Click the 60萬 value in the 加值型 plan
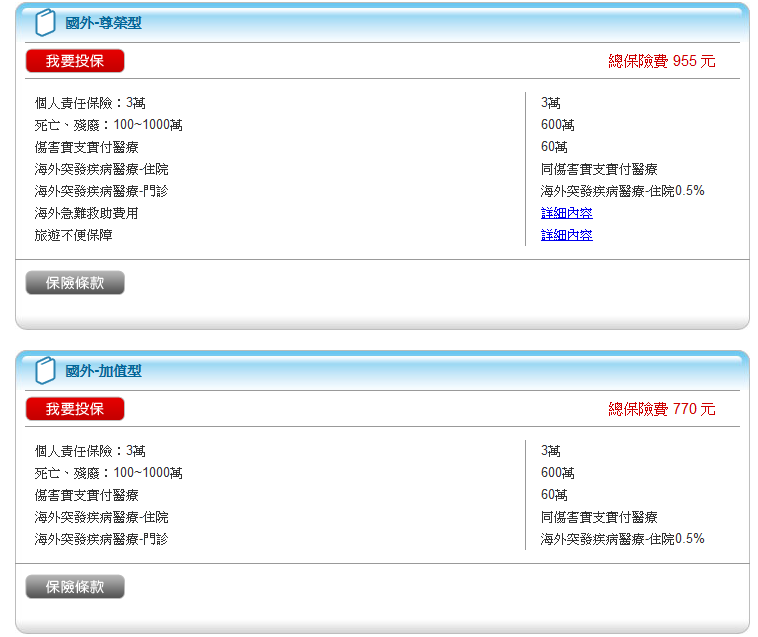758x637 pixels. [554, 495]
